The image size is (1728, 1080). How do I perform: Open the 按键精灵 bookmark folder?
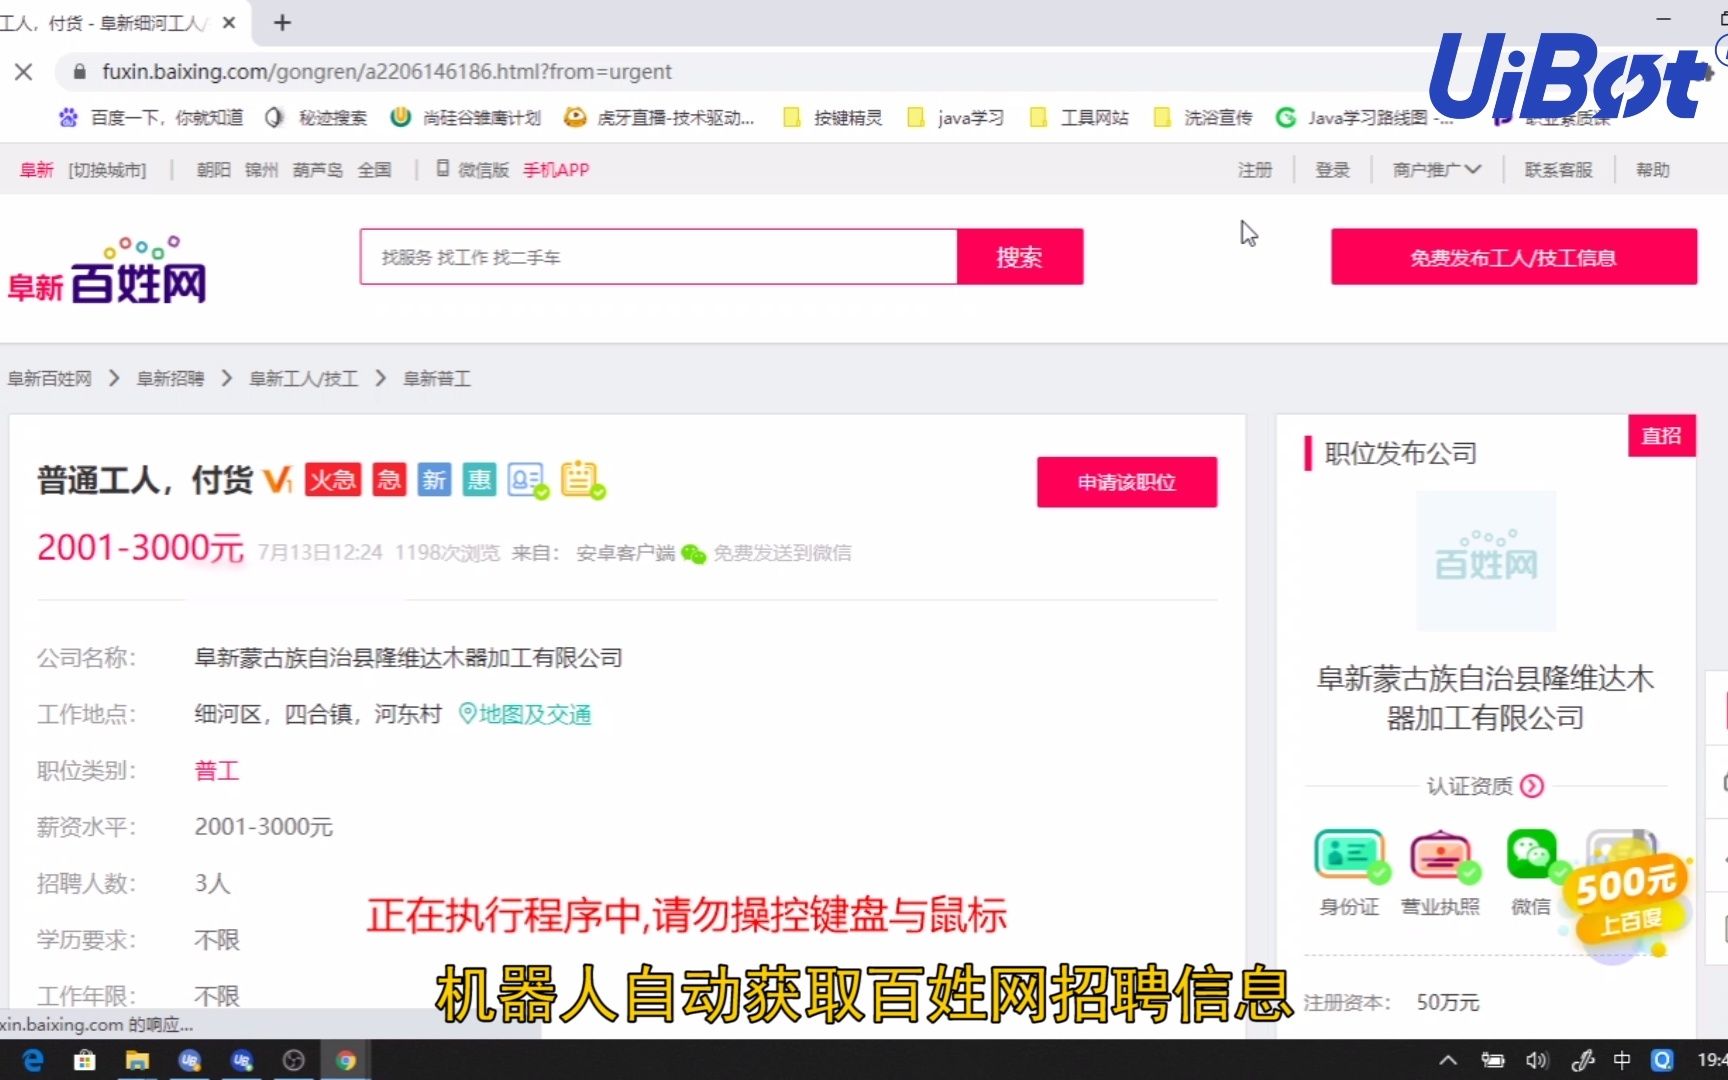[x=833, y=118]
